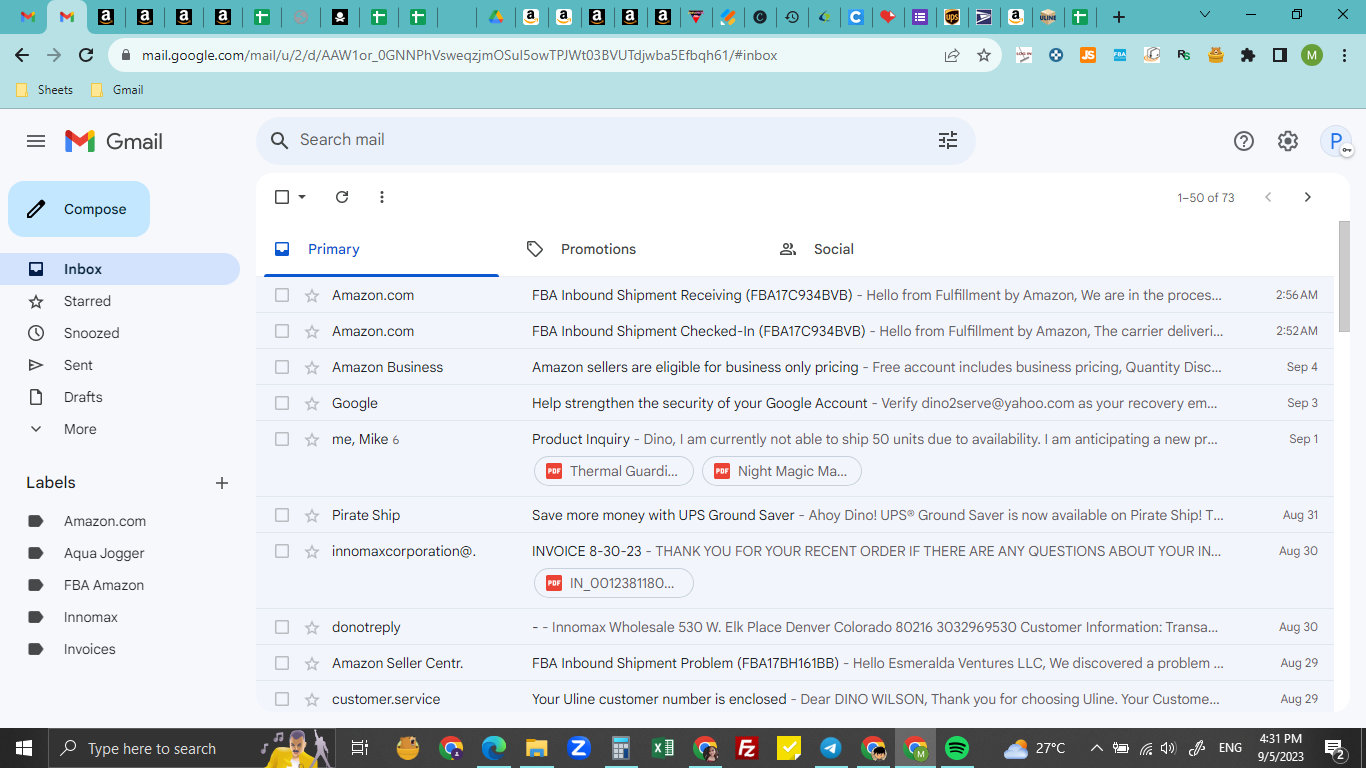Open Telegram from the taskbar
The image size is (1366, 768).
click(x=830, y=748)
